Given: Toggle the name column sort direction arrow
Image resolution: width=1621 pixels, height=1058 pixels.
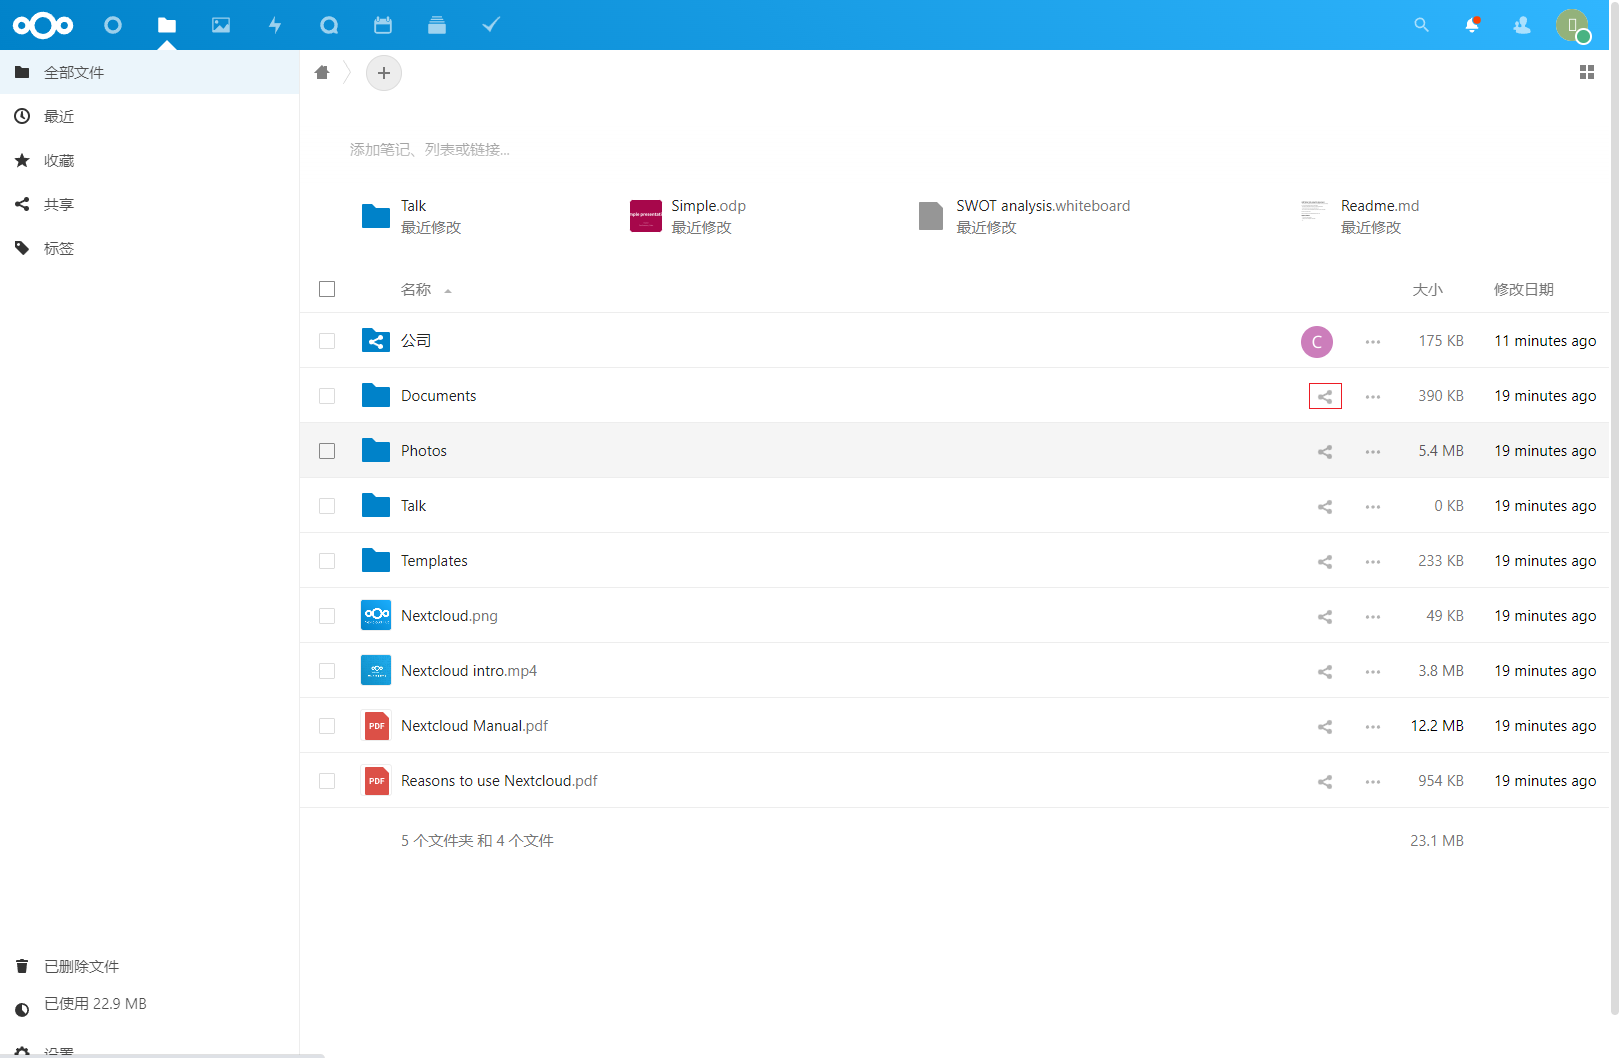Looking at the screenshot, I should tap(448, 291).
